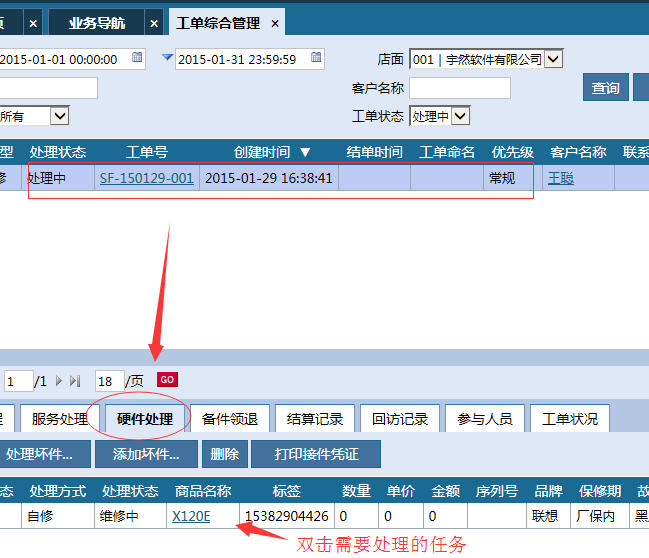
Task: Expand the 所有 dropdown
Action: pyautogui.click(x=59, y=116)
